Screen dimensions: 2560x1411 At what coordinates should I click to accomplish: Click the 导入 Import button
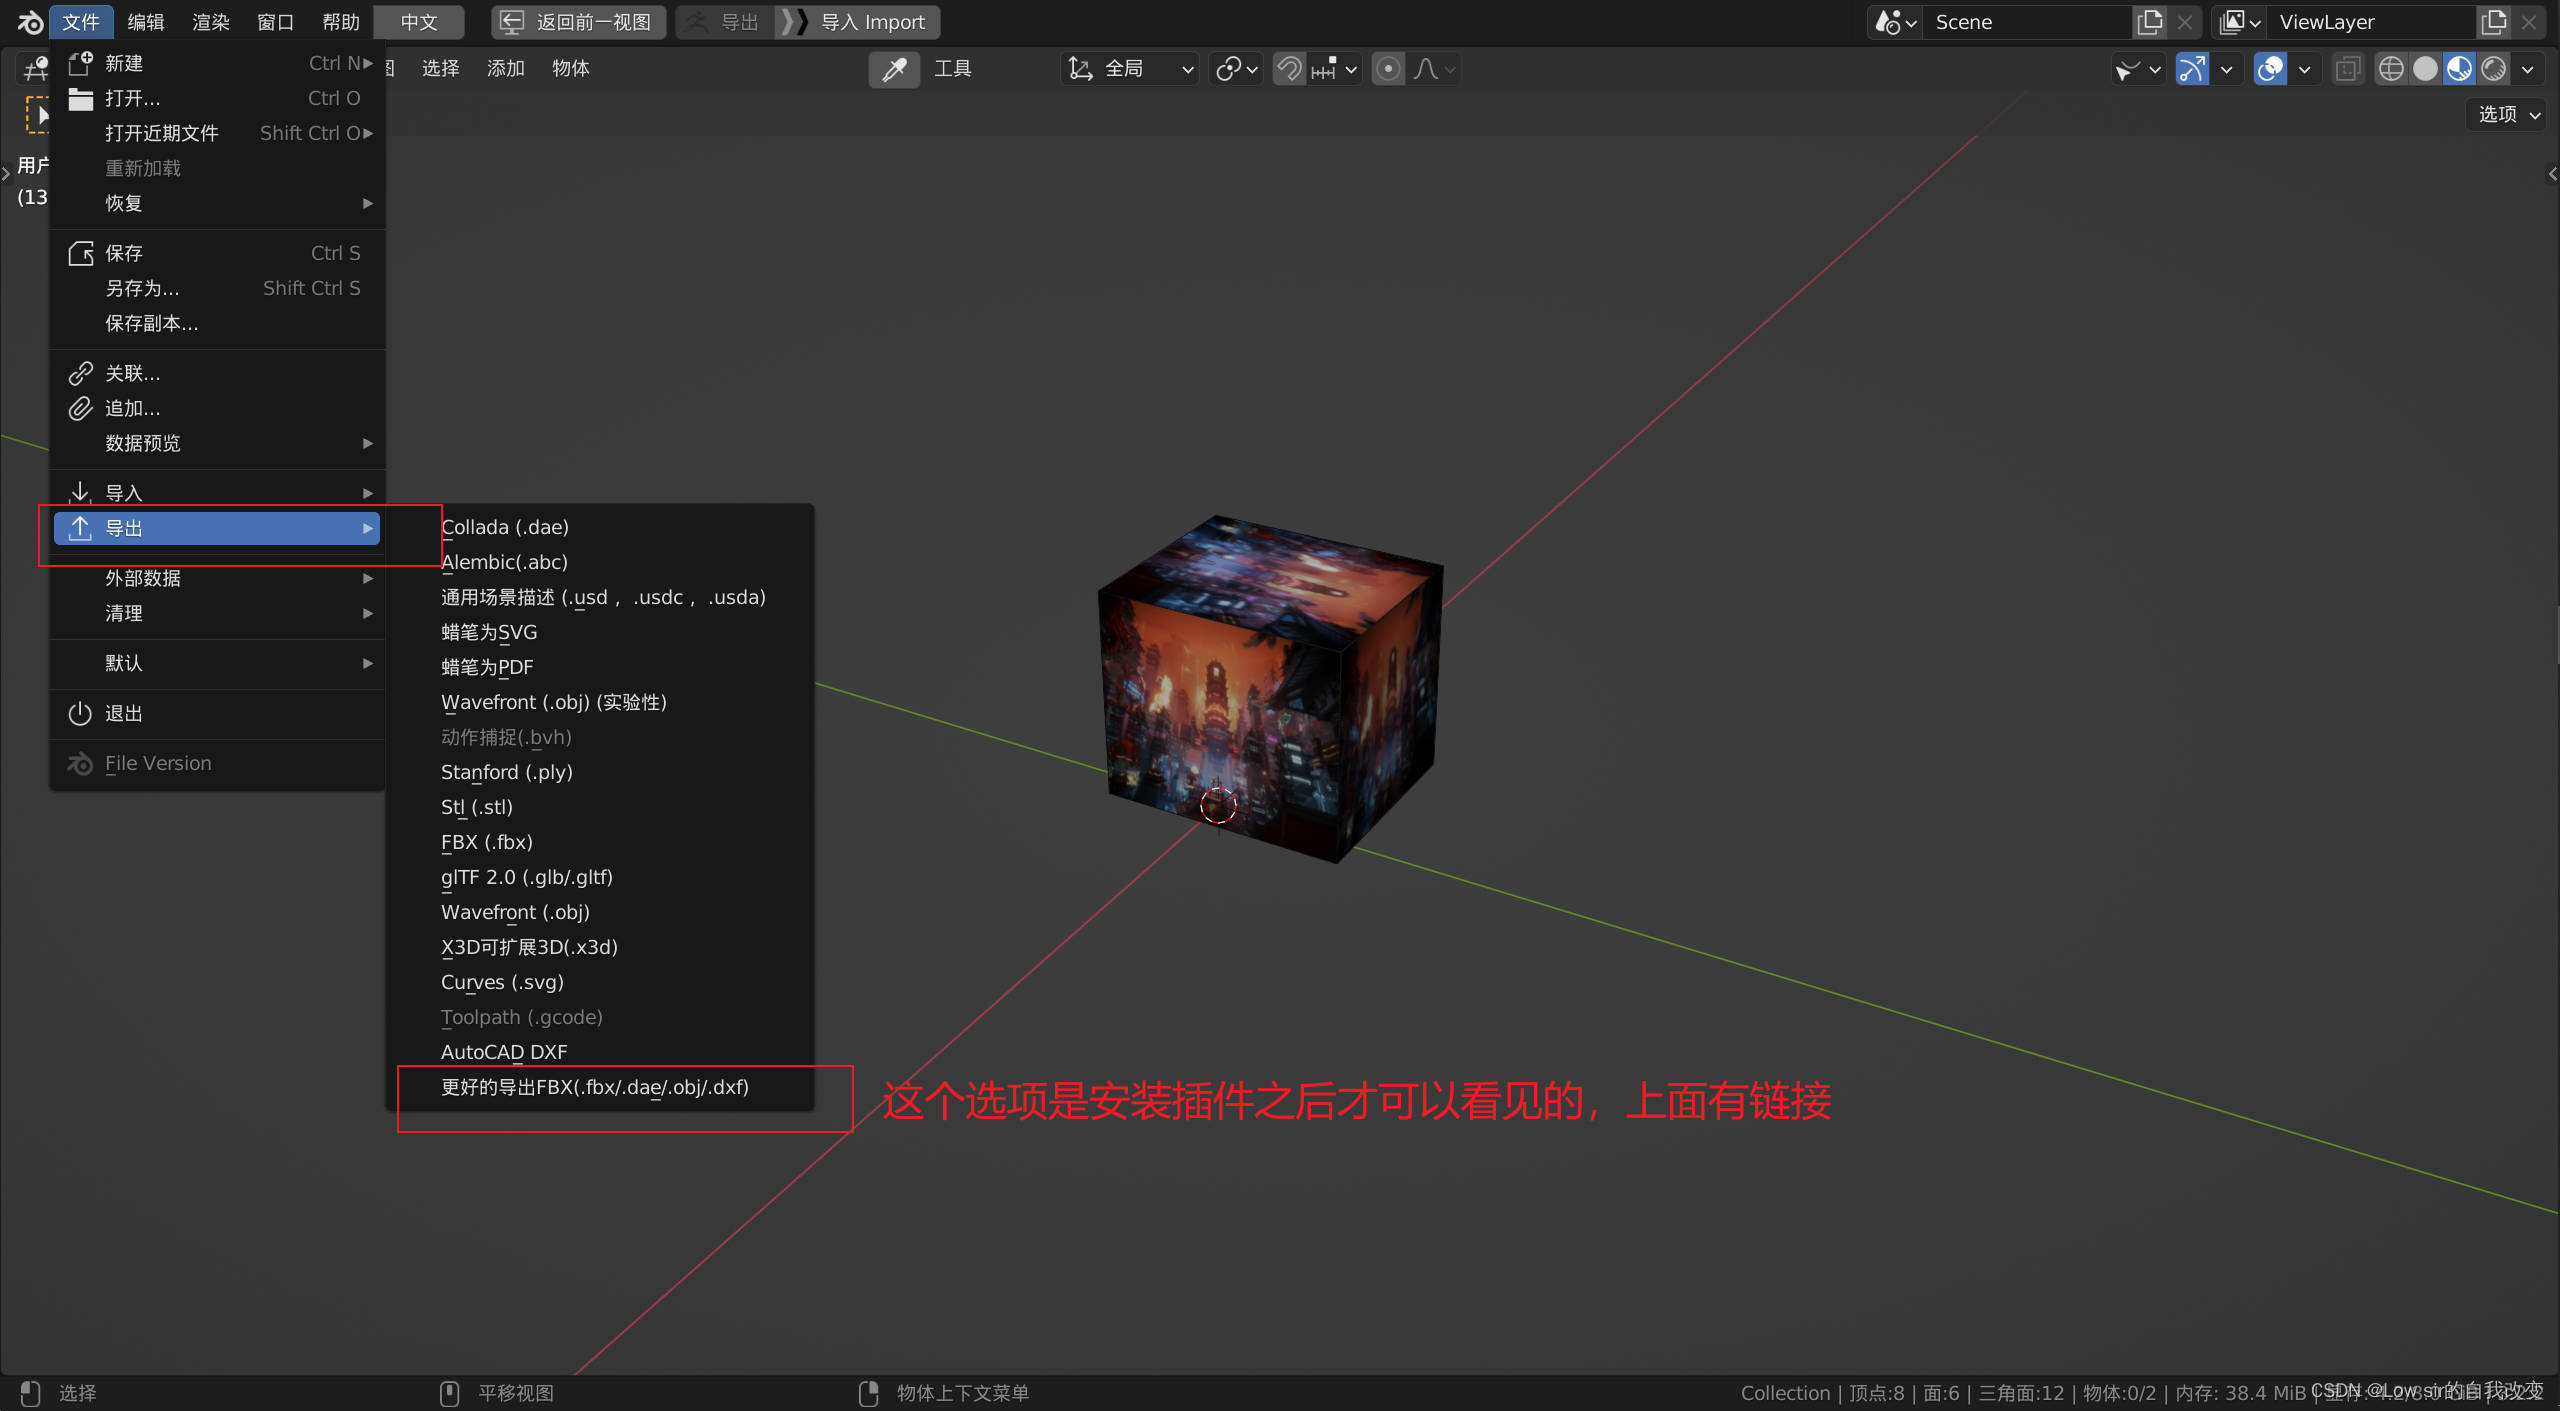click(x=858, y=22)
